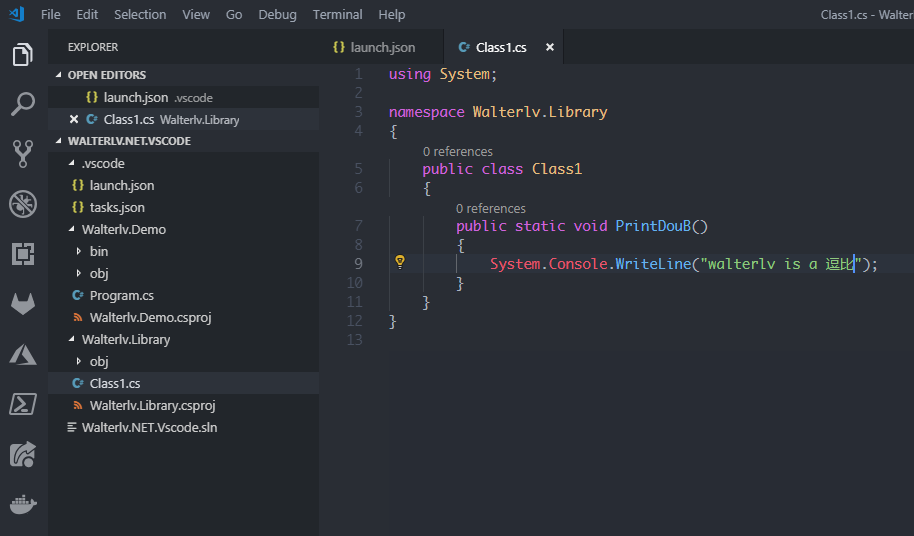Close Class1.cs in Open Editors list
The image size is (914, 536).
[x=73, y=119]
